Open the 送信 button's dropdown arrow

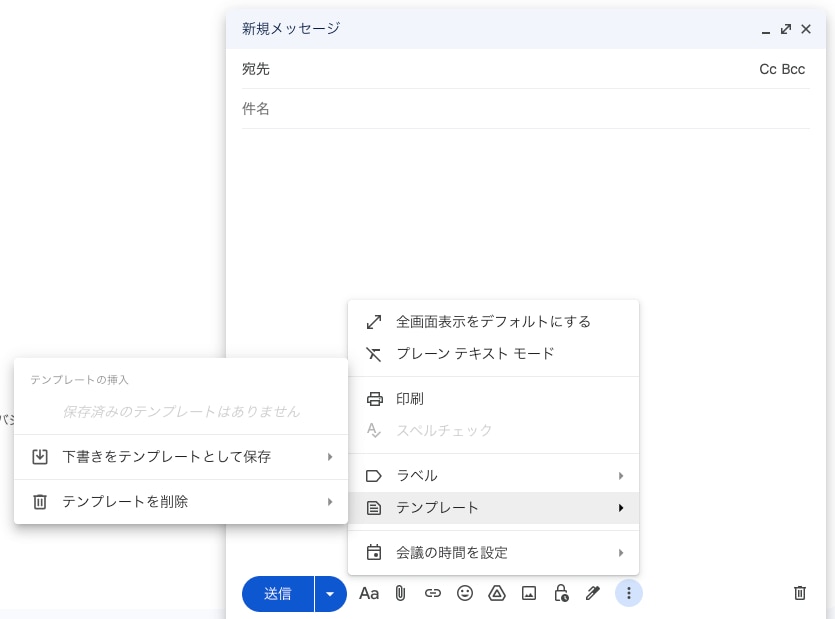point(330,593)
